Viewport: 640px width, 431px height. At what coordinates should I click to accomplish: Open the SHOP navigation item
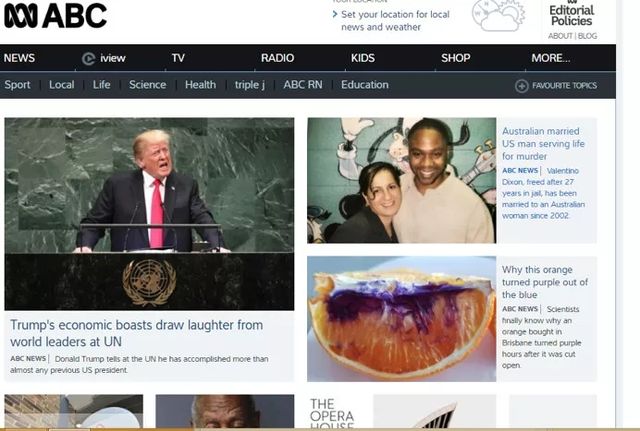(x=455, y=58)
